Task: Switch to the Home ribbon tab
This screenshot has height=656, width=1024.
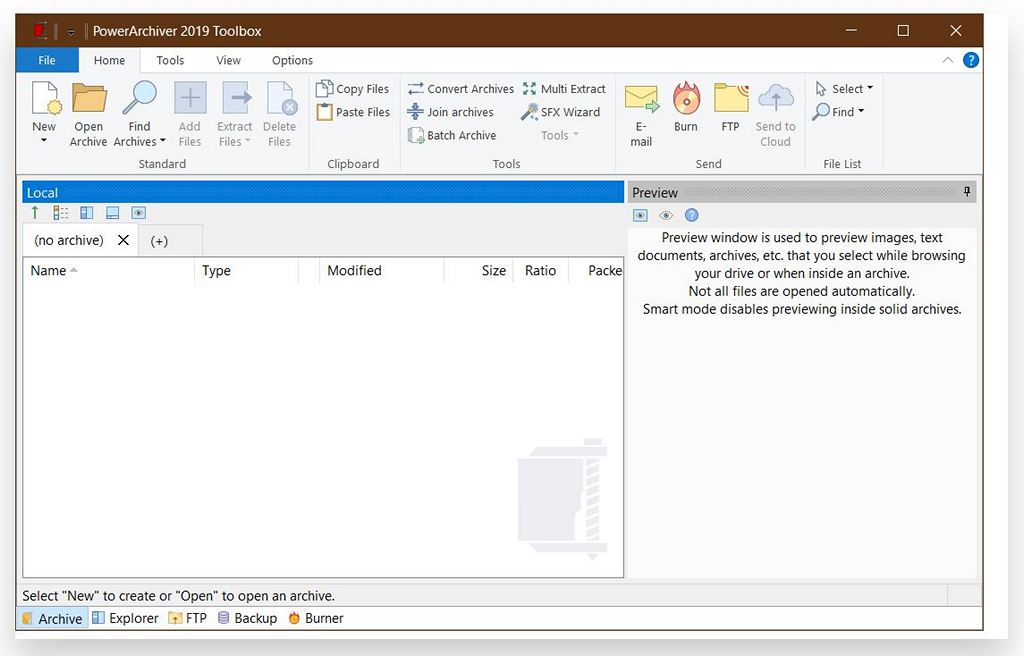Action: 109,60
